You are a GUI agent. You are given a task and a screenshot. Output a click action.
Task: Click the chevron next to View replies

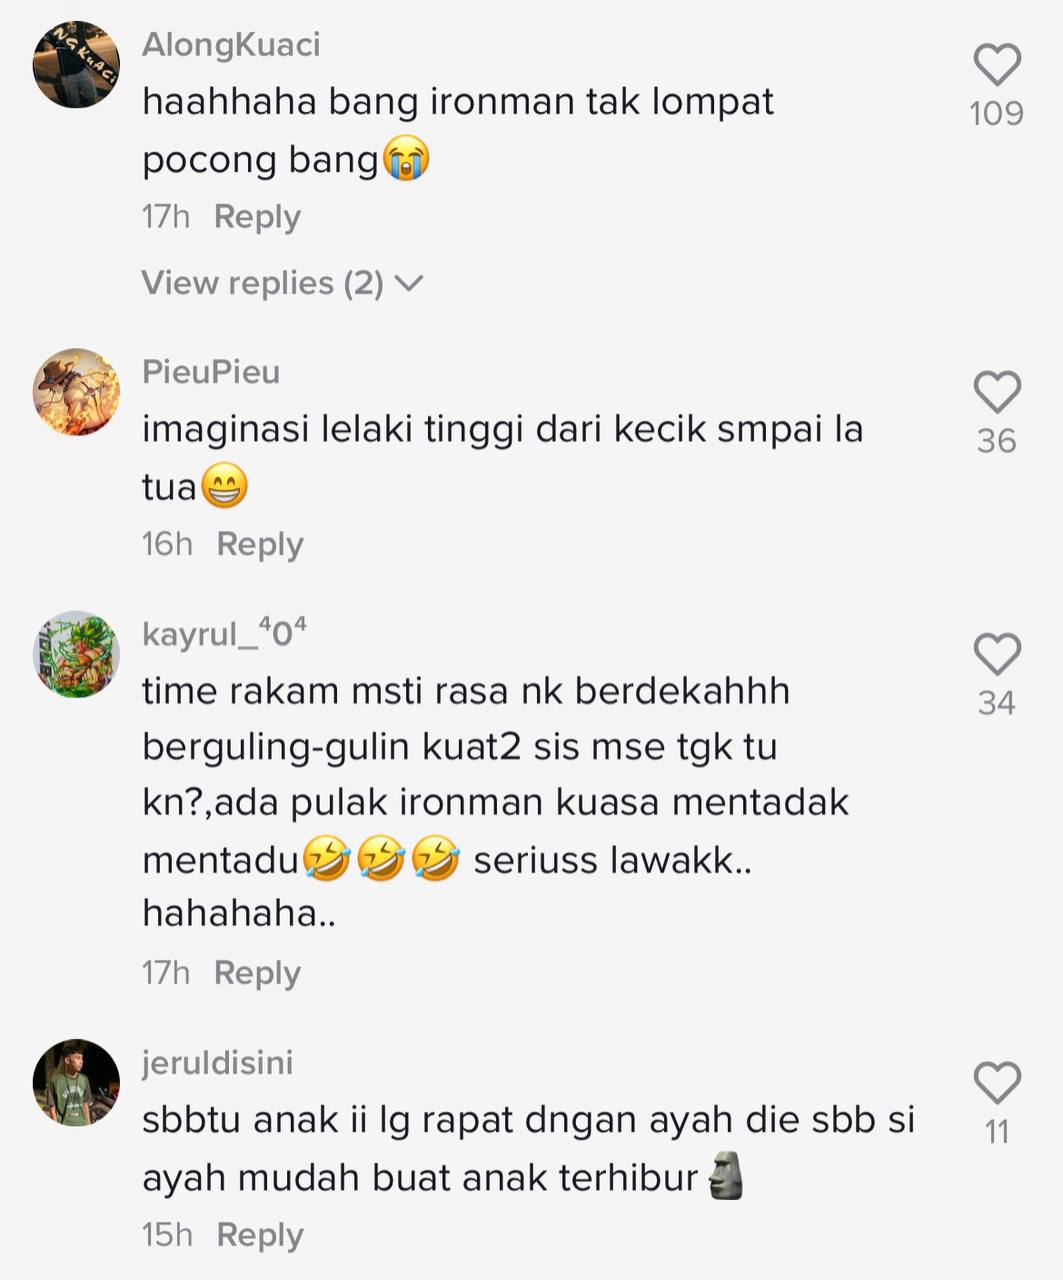pyautogui.click(x=409, y=284)
